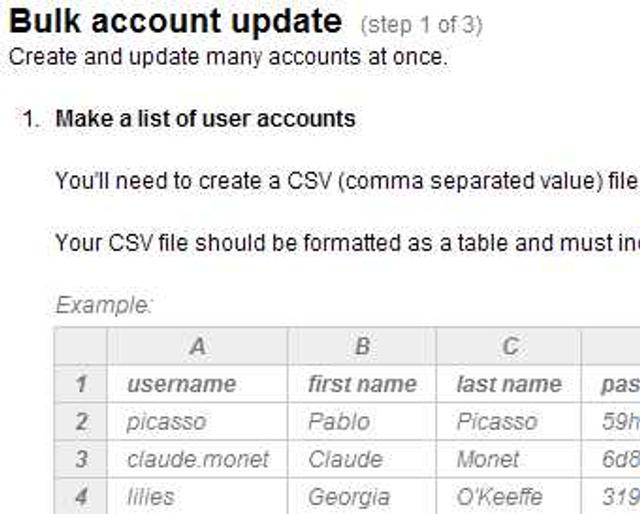Click the "last name" cell
640x514 pixels.
[509, 384]
